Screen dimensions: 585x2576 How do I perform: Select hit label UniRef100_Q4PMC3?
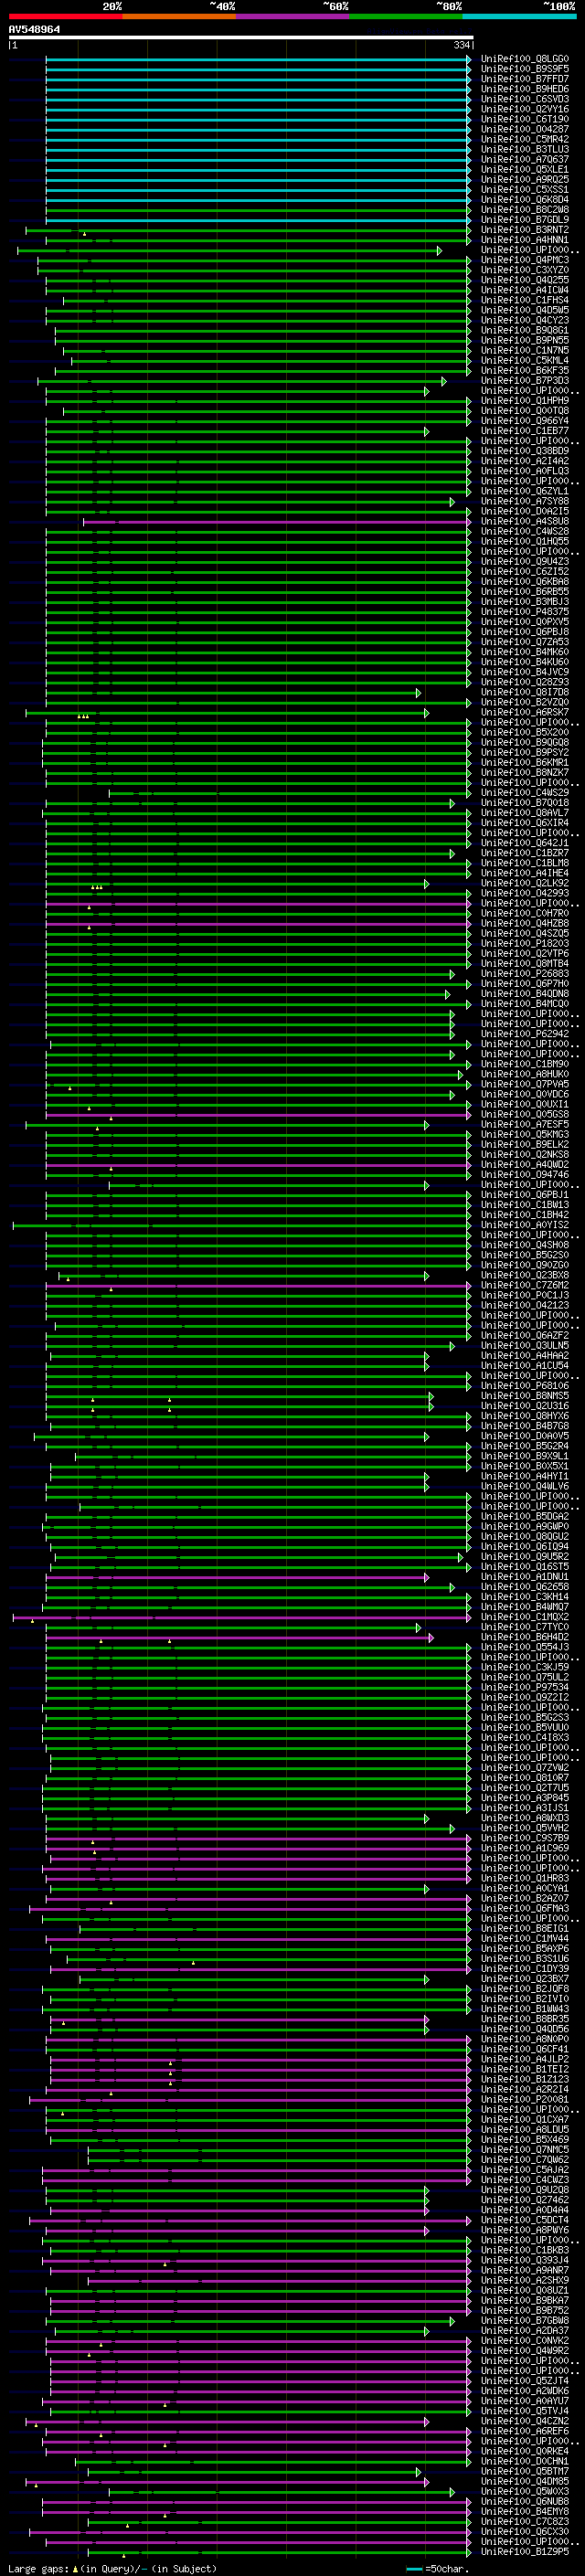(x=525, y=260)
